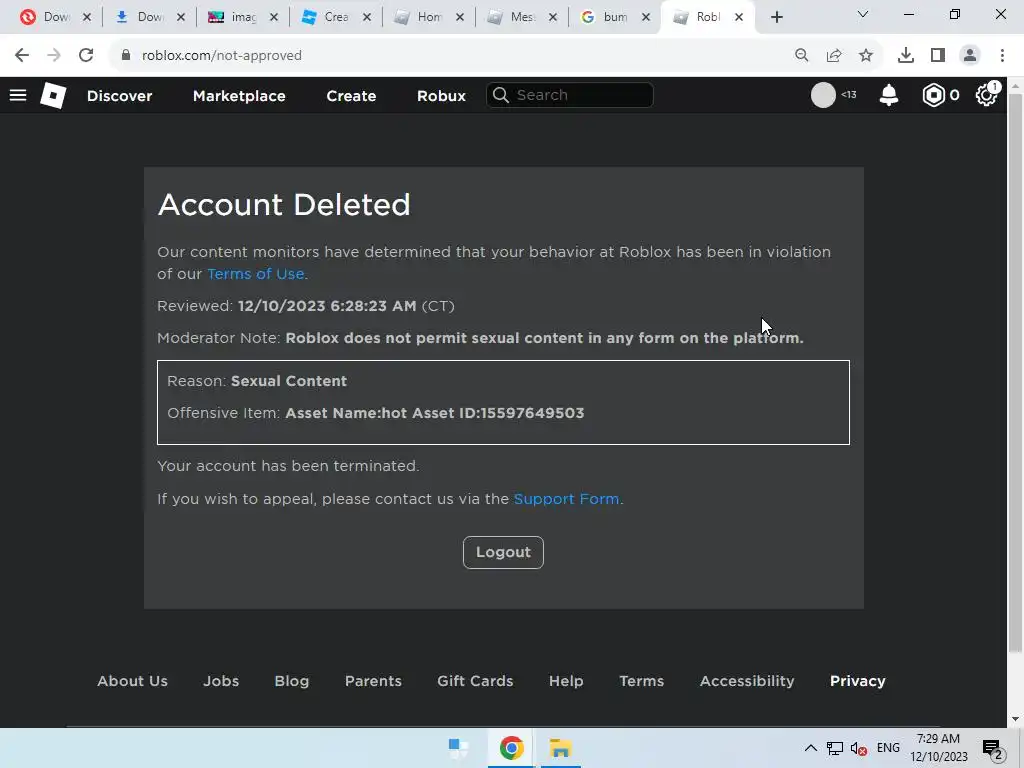The height and width of the screenshot is (768, 1024).
Task: Click the avatar profile picture
Action: (x=823, y=95)
